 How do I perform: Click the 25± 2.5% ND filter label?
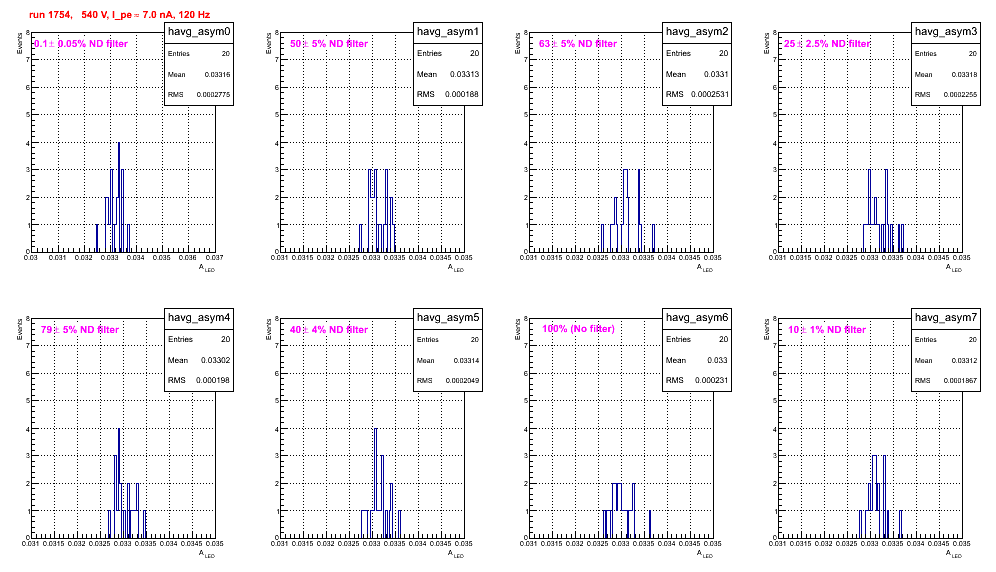pos(827,44)
